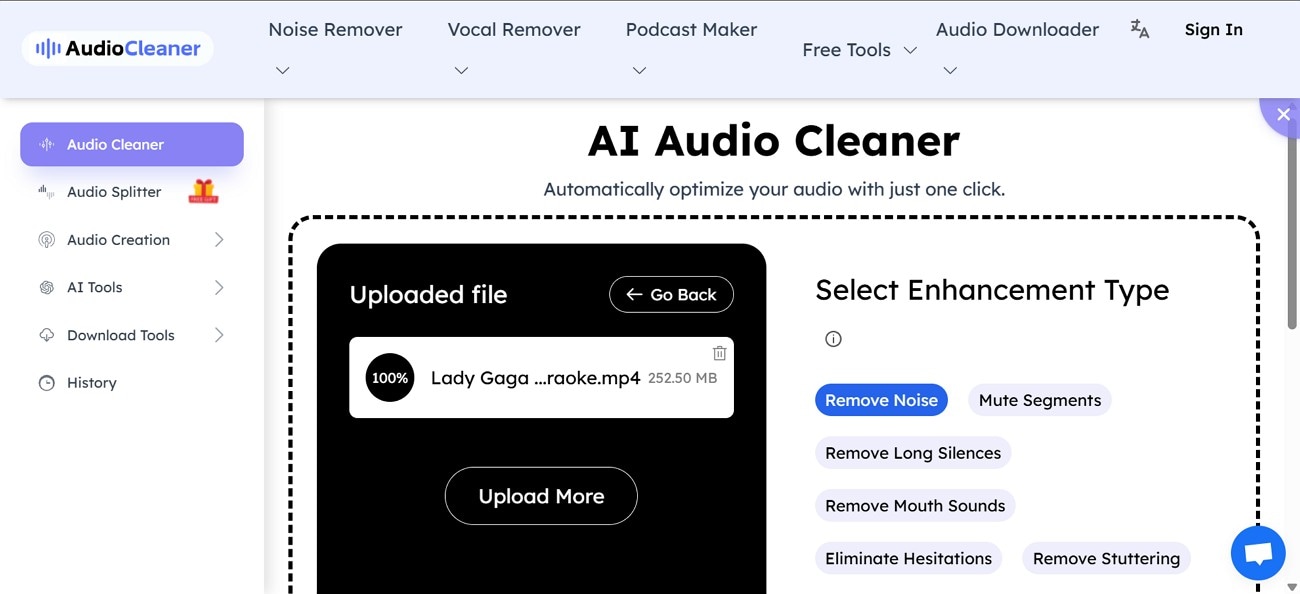
Task: Open the Podcast Maker menu
Action: click(x=691, y=29)
